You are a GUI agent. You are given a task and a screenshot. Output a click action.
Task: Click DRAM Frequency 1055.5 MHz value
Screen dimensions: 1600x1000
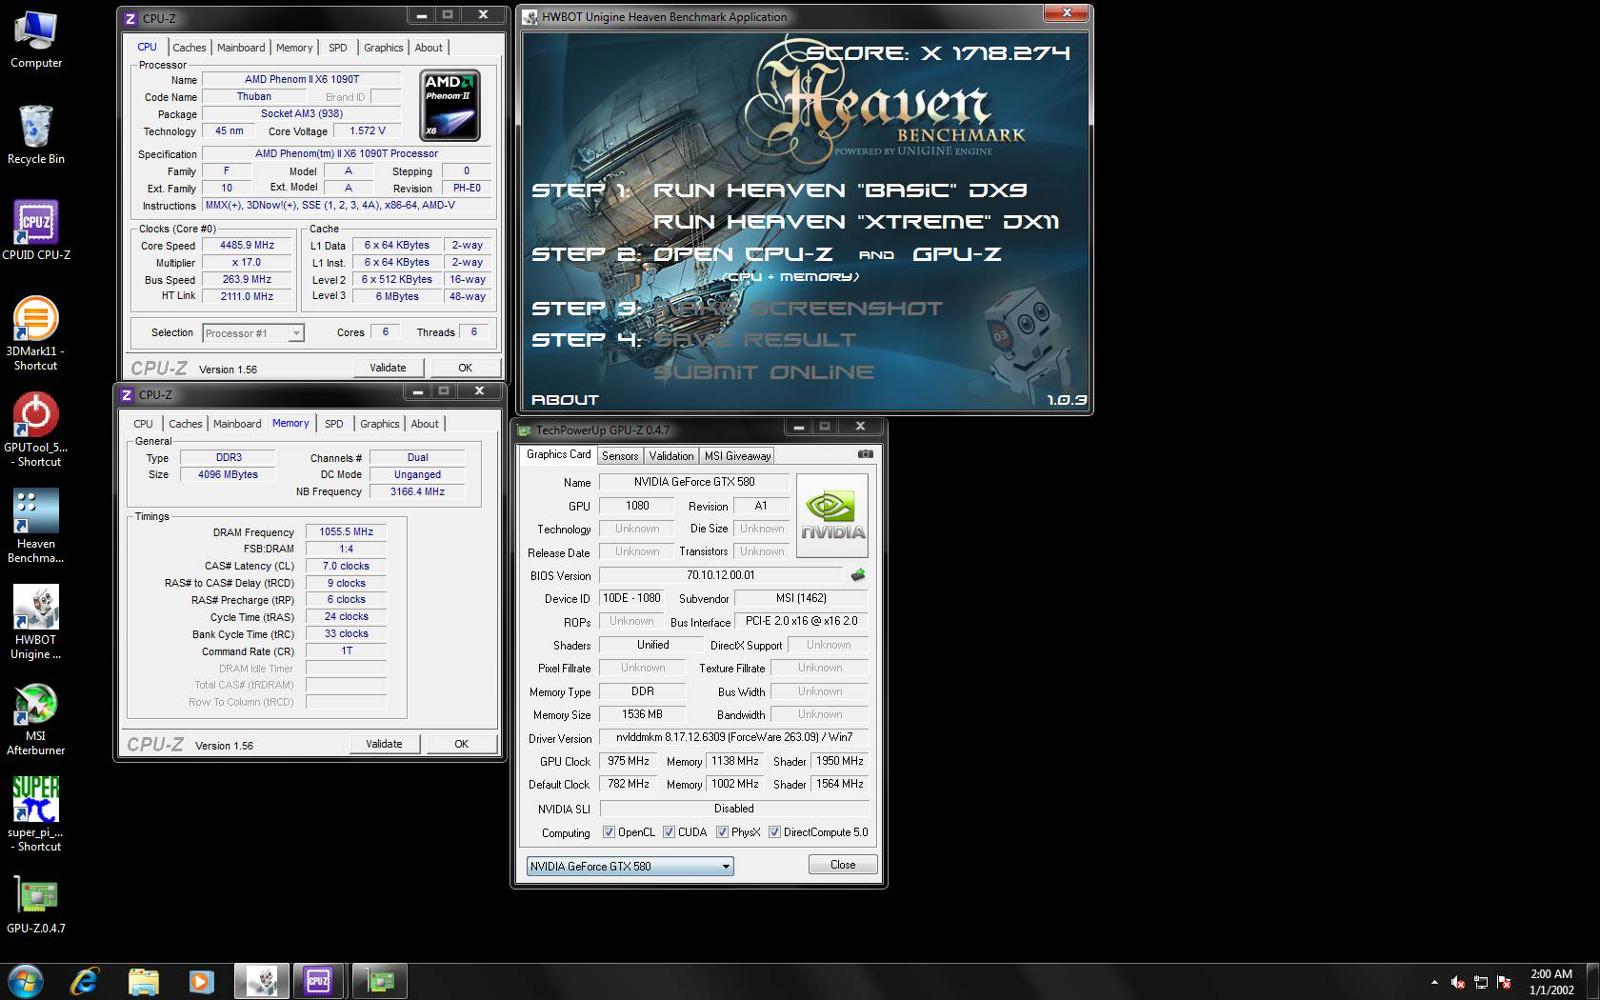click(x=346, y=532)
